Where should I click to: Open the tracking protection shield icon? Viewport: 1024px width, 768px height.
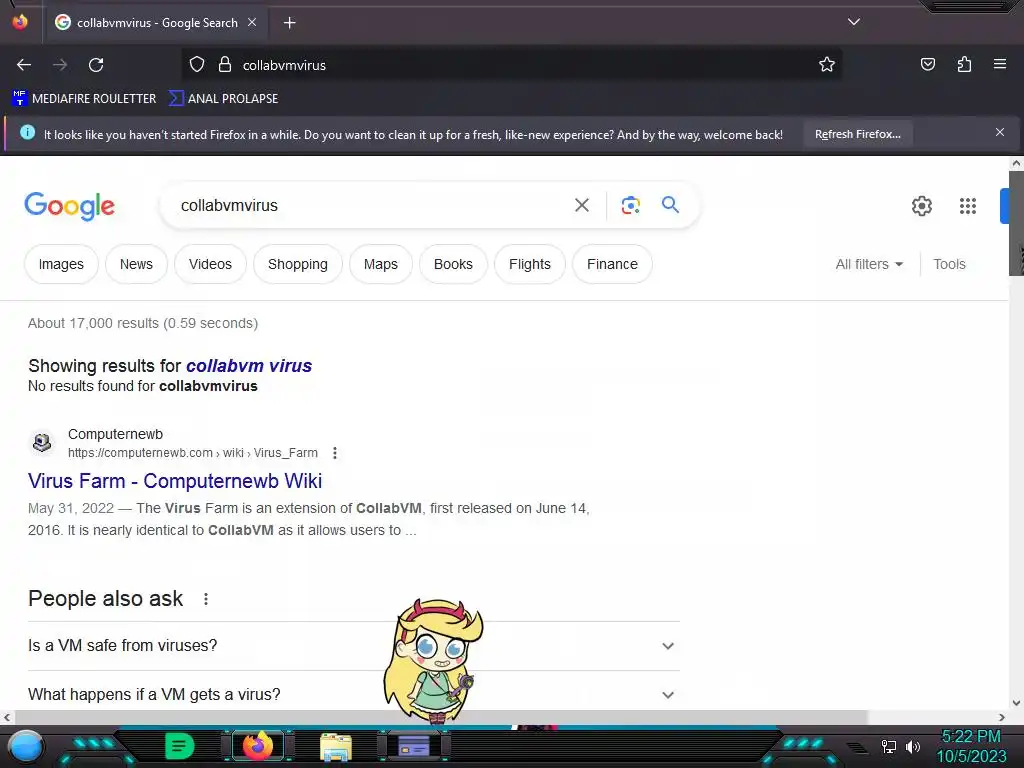(x=197, y=65)
